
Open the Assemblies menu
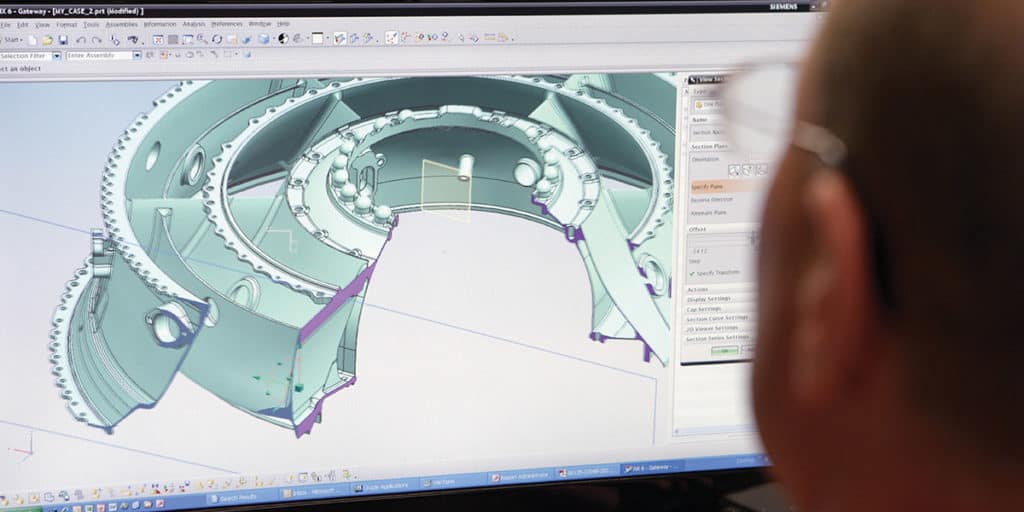(122, 24)
